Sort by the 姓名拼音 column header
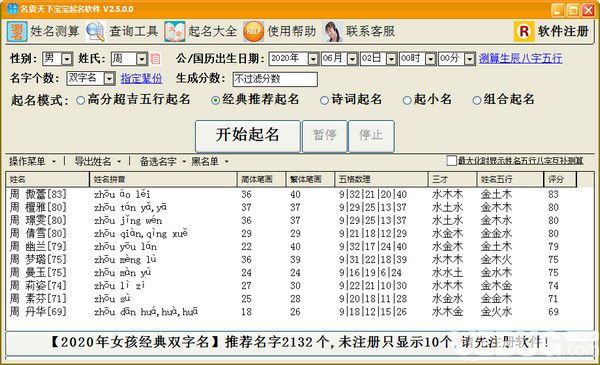Viewport: 600px width, 365px height. [163, 179]
